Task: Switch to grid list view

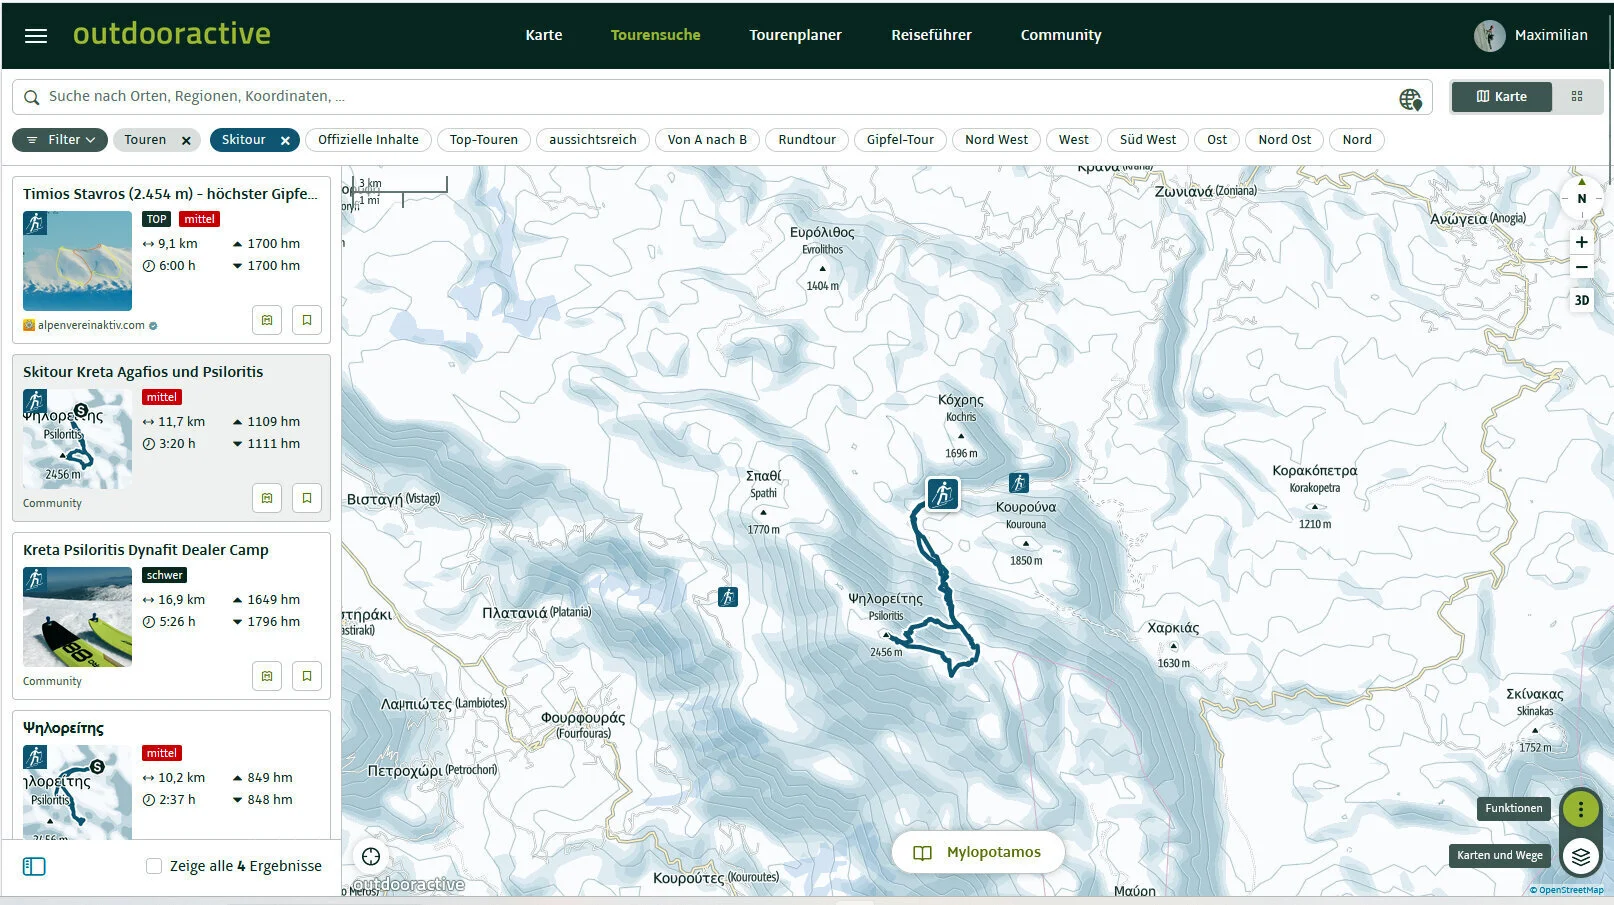Action: pos(1577,97)
